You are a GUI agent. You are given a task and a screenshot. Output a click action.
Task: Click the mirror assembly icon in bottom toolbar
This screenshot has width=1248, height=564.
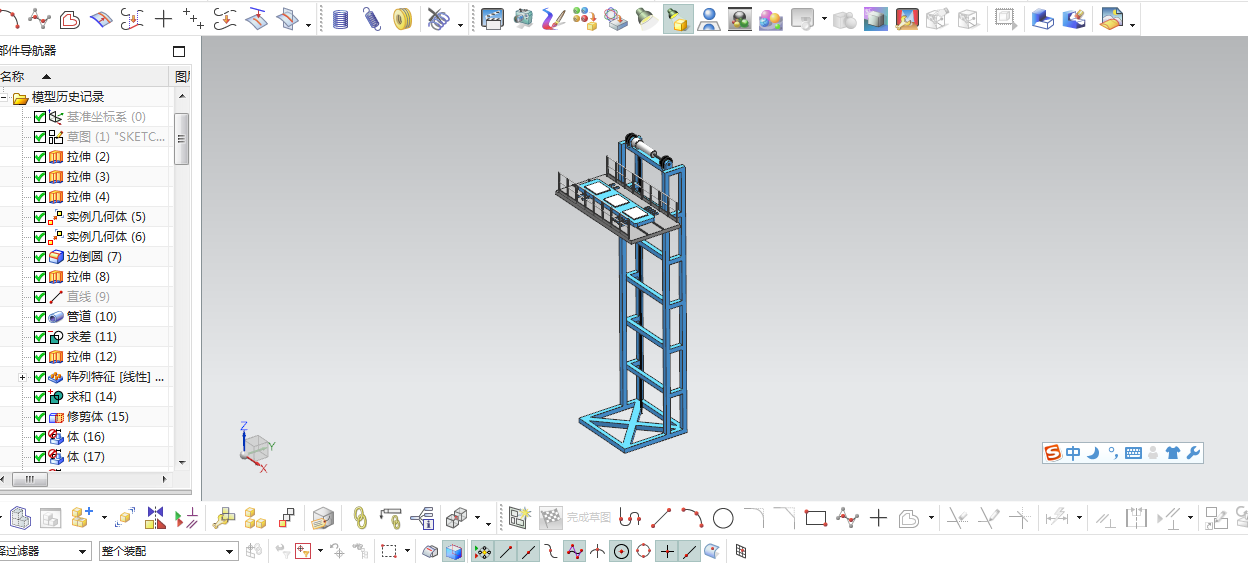click(156, 518)
